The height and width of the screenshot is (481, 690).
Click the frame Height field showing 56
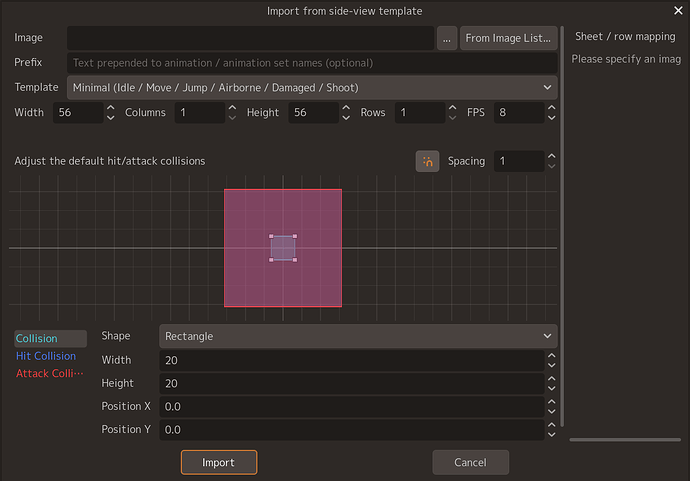coord(314,113)
